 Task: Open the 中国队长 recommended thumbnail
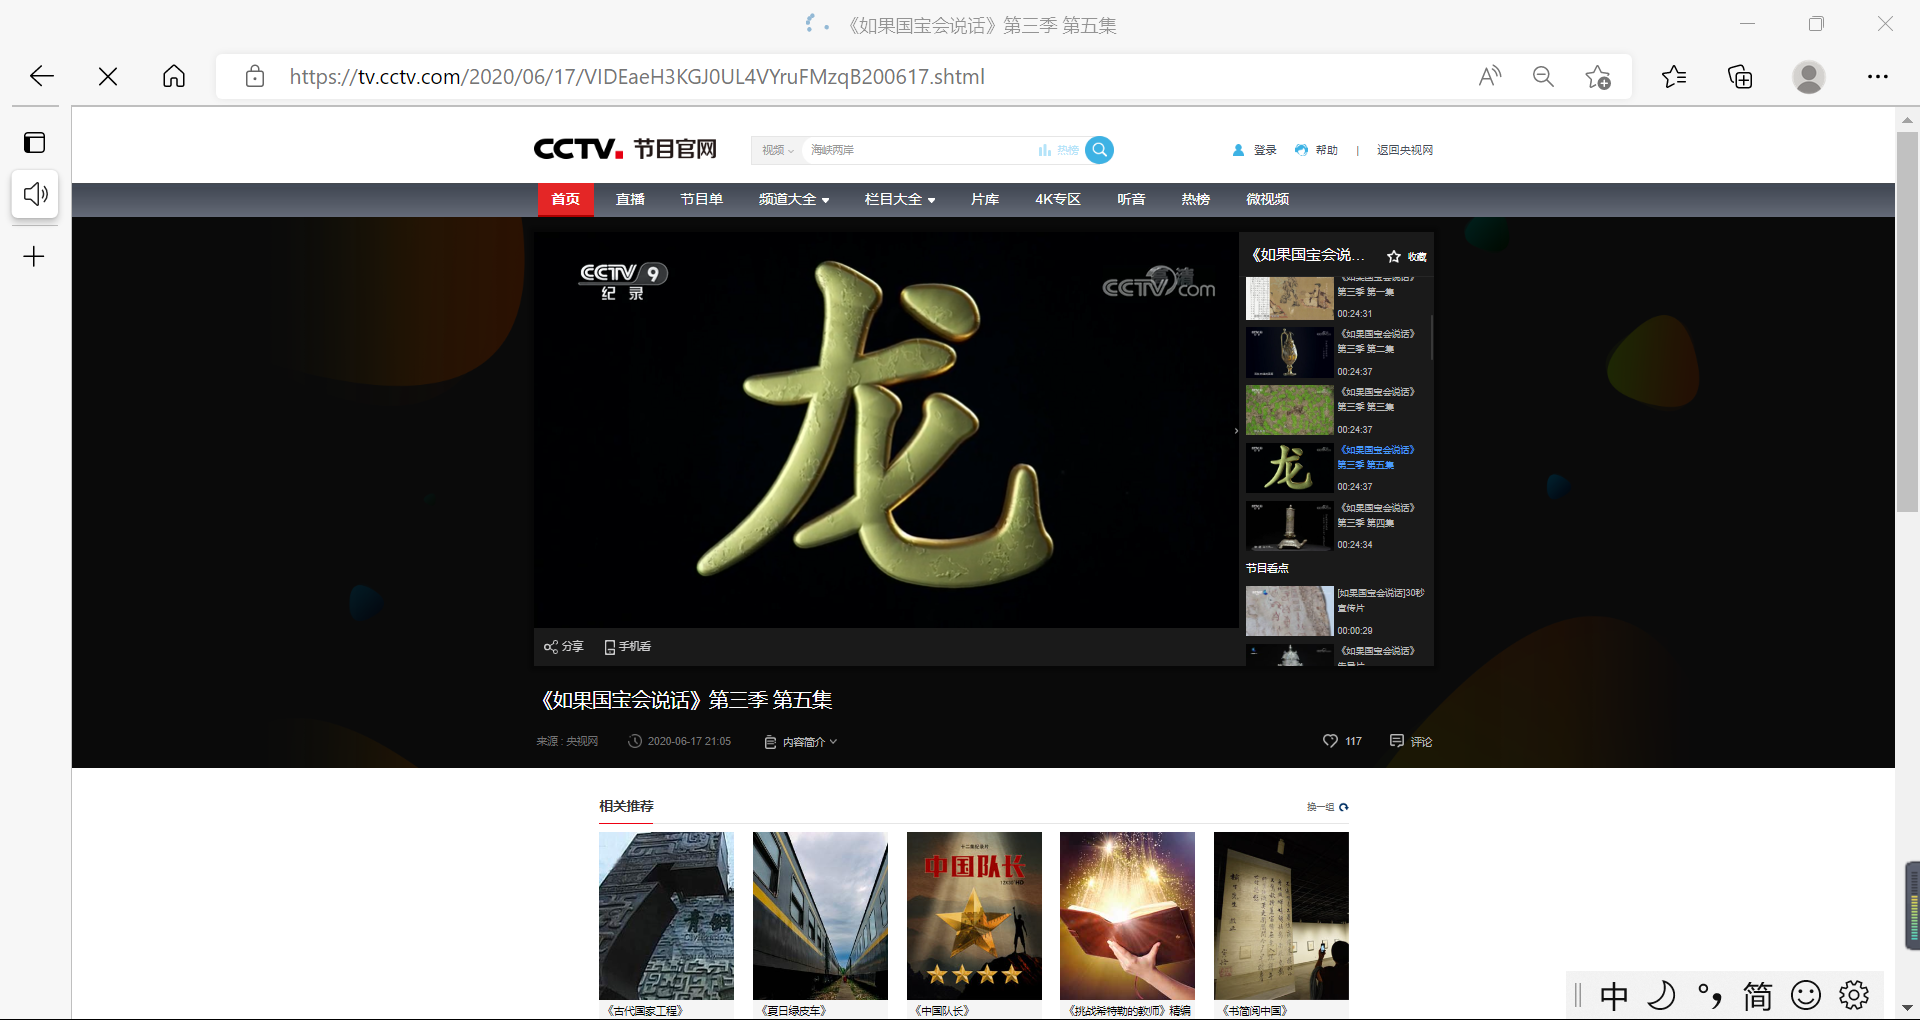(x=974, y=915)
